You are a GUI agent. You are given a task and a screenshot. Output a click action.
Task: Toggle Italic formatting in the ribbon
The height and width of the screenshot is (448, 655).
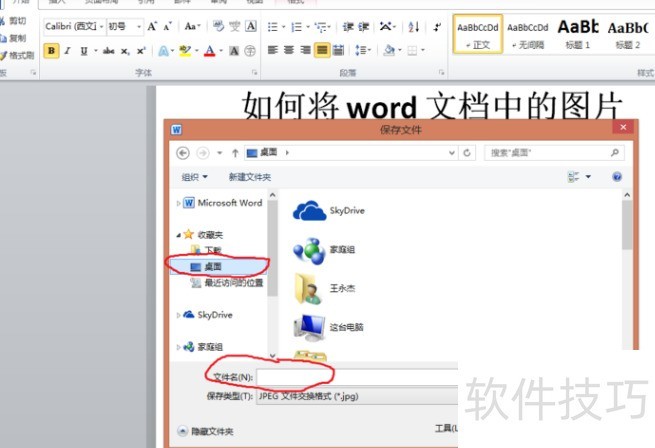[x=67, y=50]
